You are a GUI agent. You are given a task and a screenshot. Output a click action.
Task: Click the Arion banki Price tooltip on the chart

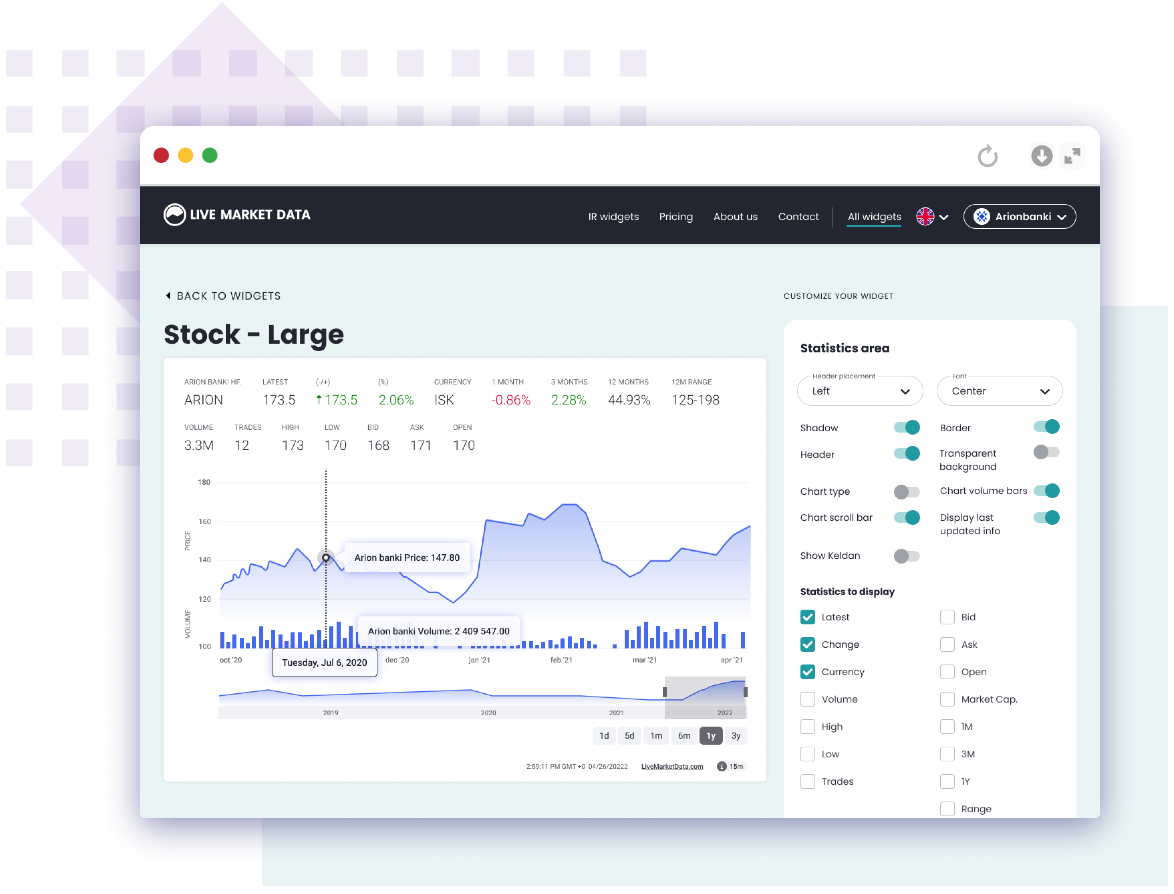click(406, 557)
